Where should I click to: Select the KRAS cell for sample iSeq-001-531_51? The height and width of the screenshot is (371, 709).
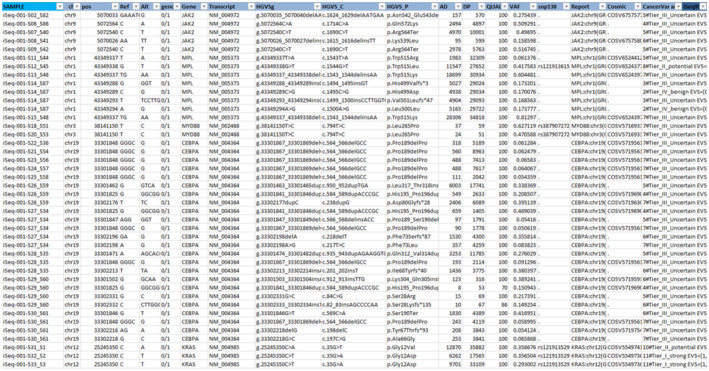(188, 347)
